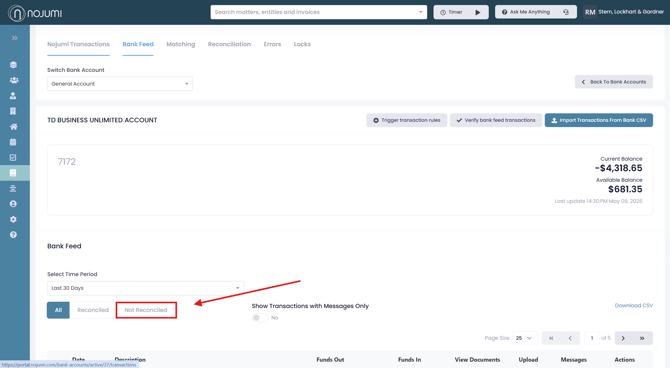The image size is (670, 368).
Task: Open the Reconciliation tab
Action: (x=229, y=44)
